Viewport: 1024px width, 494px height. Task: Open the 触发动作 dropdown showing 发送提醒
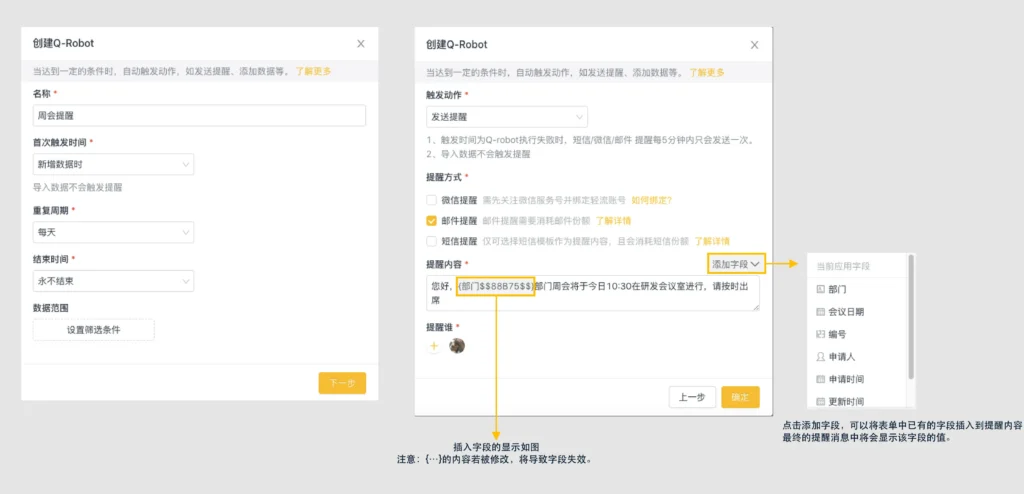[506, 117]
